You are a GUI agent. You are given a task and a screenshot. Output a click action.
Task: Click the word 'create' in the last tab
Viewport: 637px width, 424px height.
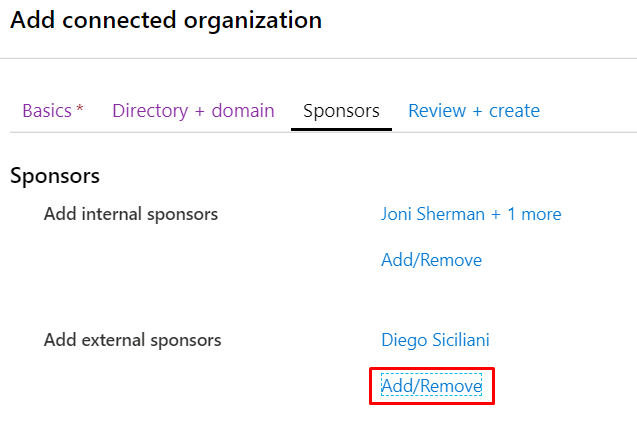(514, 111)
